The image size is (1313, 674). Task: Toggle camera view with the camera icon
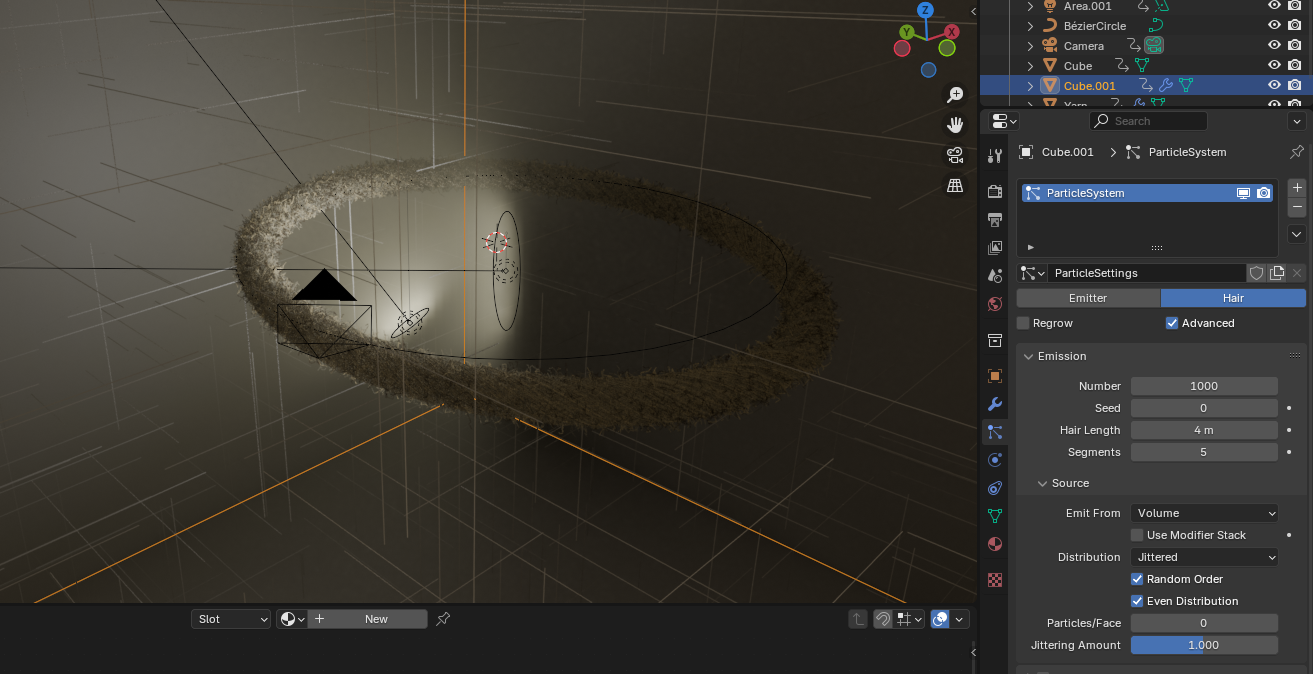(x=955, y=155)
